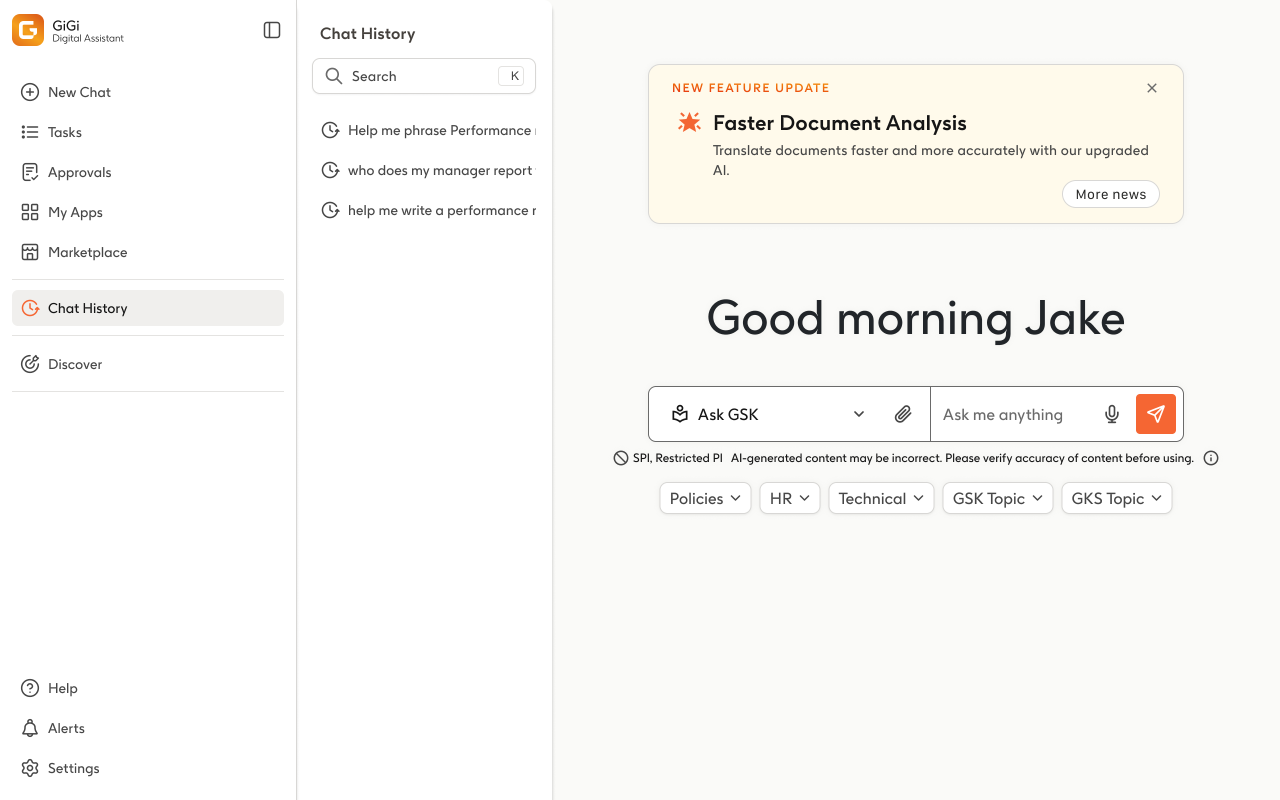This screenshot has height=800, width=1280.
Task: Click the Good morning Jake greeting
Action: [916, 319]
